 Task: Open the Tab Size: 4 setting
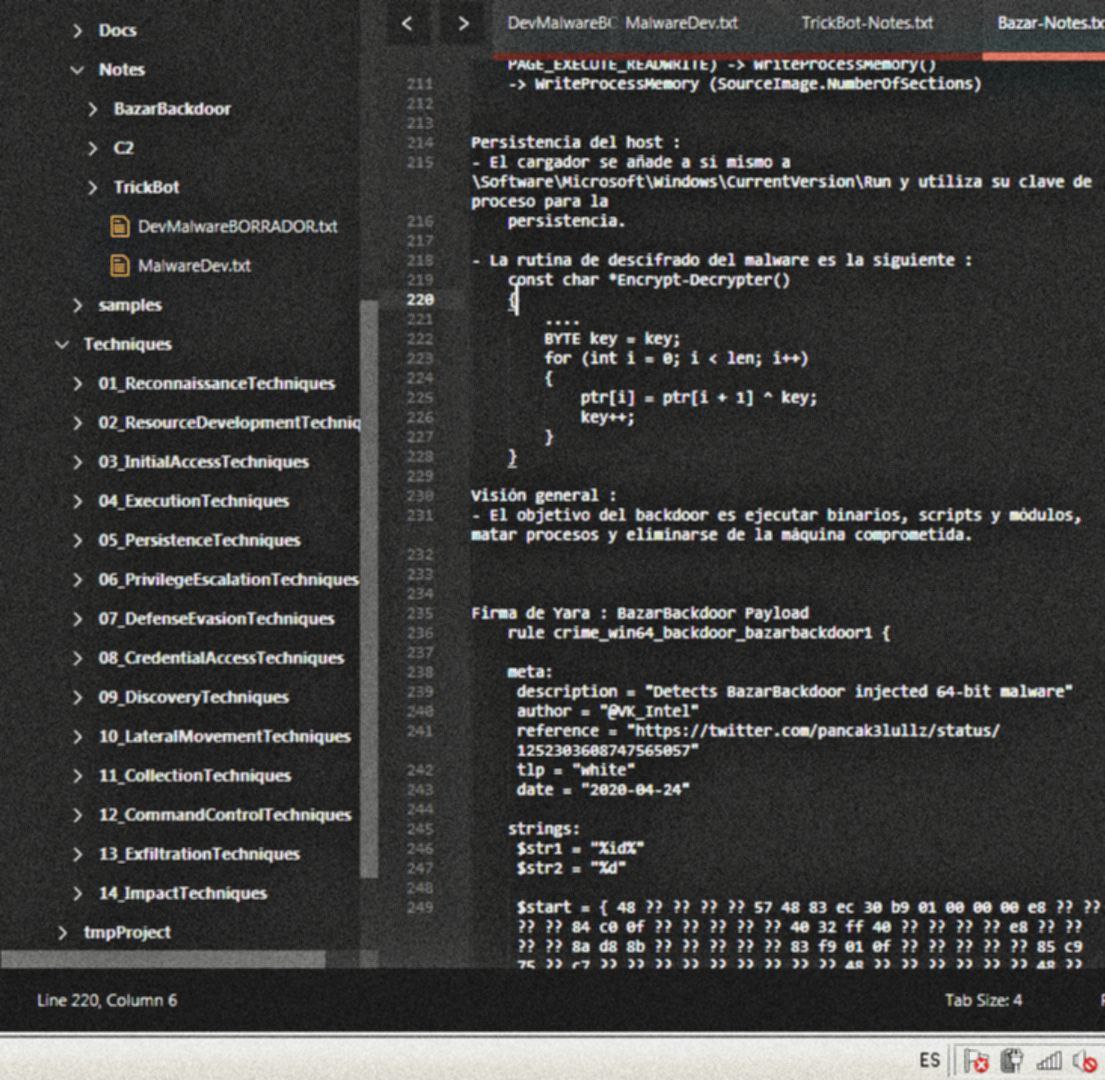coord(983,999)
